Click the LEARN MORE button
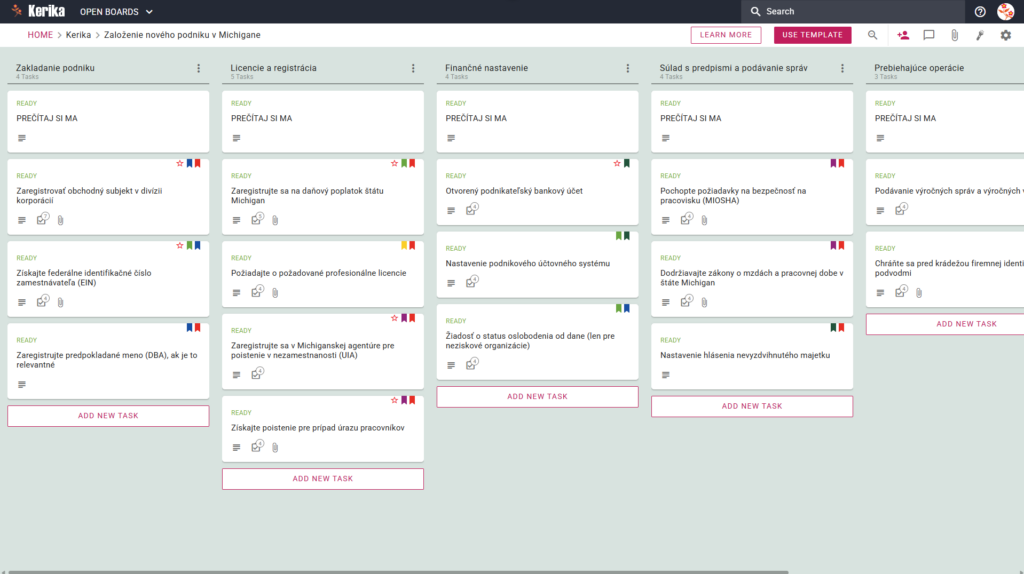Image resolution: width=1024 pixels, height=574 pixels. [726, 35]
